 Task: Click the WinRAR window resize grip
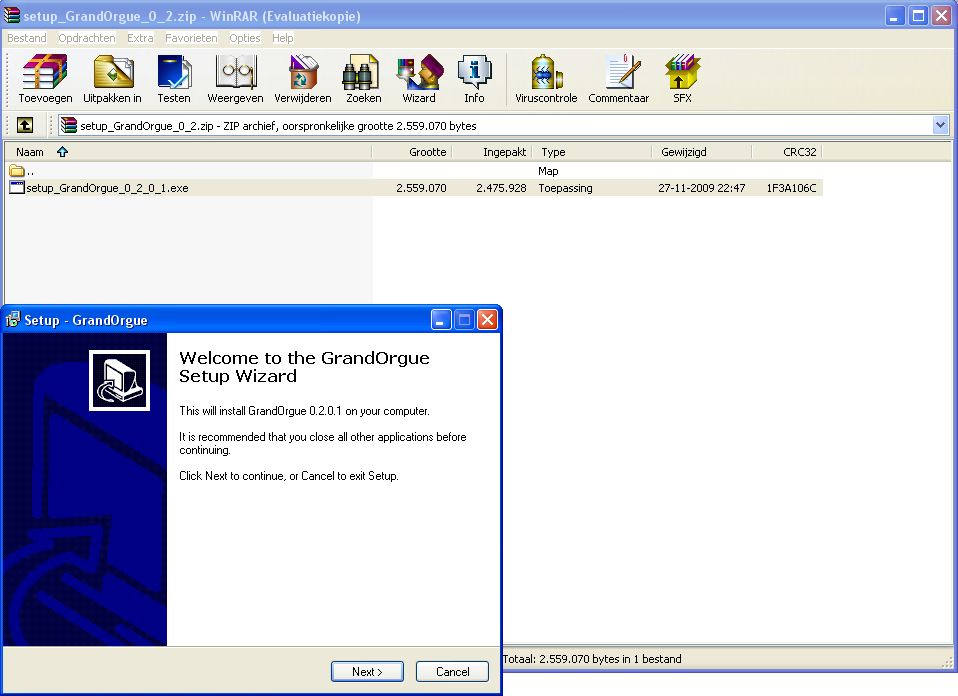946,662
